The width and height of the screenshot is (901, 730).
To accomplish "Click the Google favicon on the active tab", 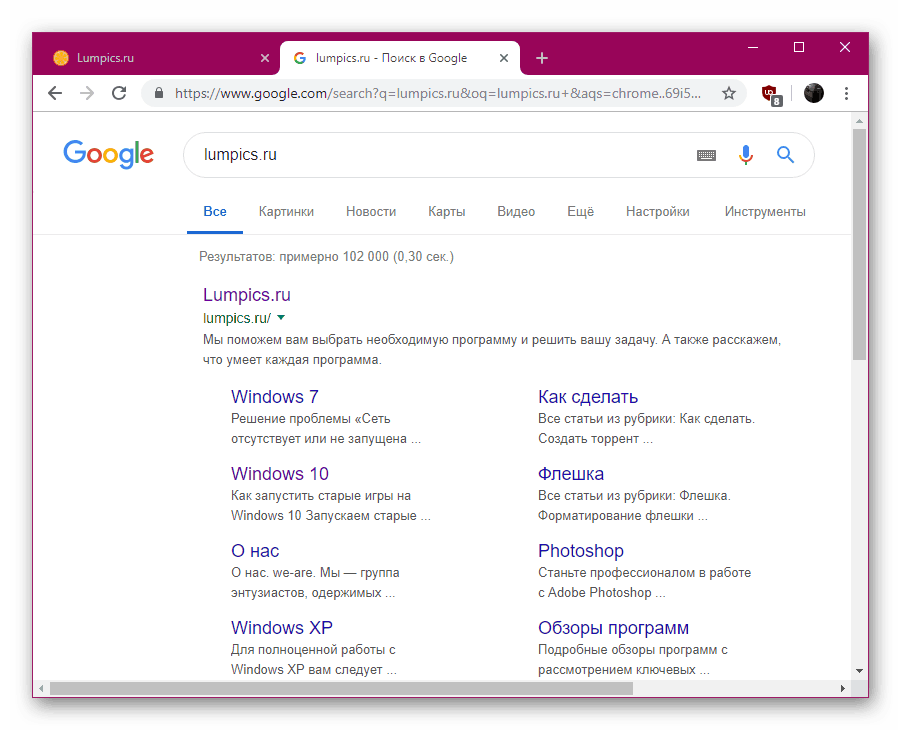I will [299, 58].
